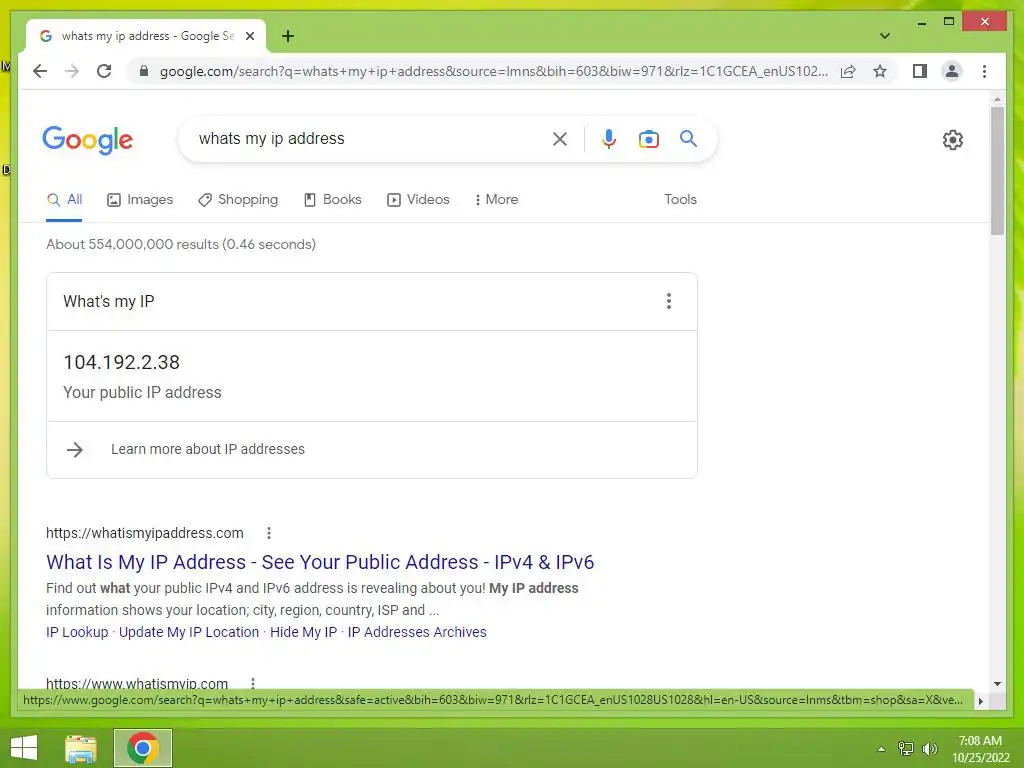Open options dots for whatismyip.com result
The height and width of the screenshot is (768, 1024).
253,683
